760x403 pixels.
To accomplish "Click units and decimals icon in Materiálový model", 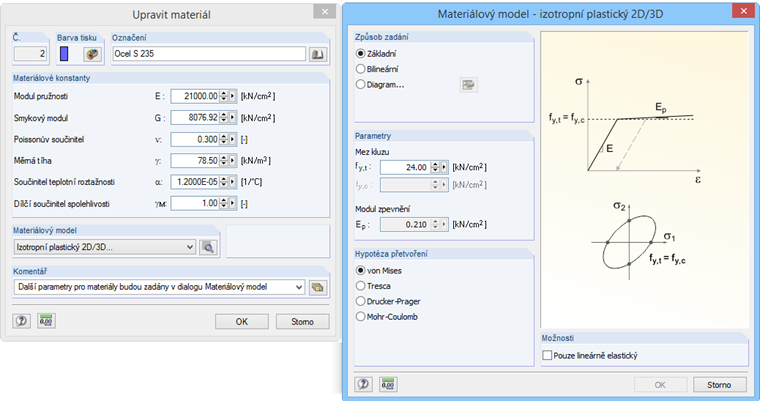I will click(x=387, y=384).
